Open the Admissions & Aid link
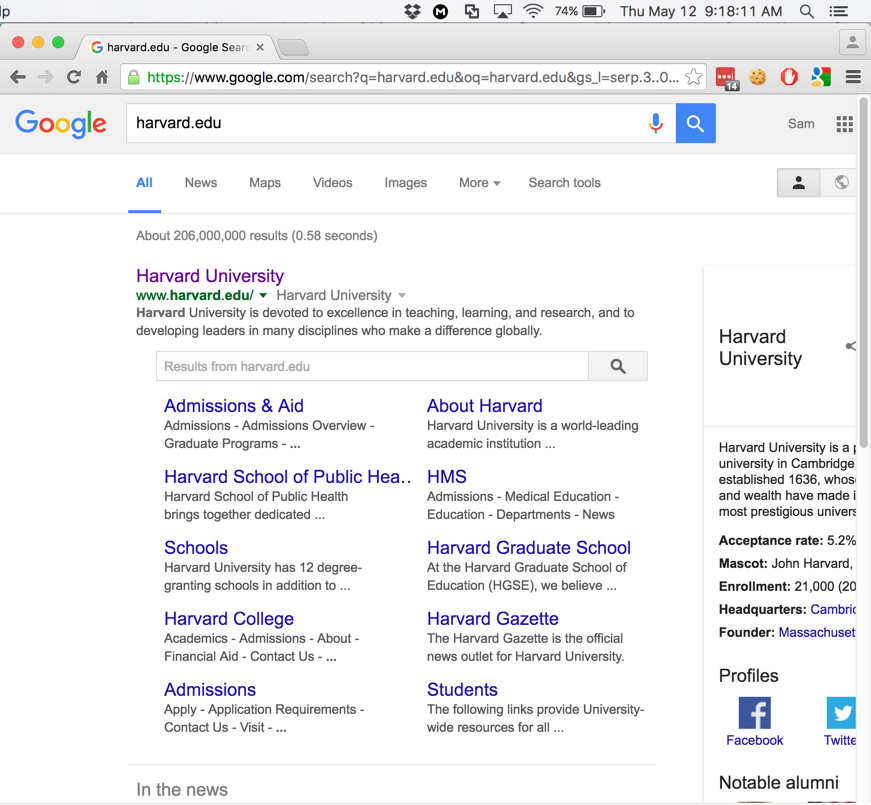Screen dimensions: 871x805 pyautogui.click(x=233, y=406)
